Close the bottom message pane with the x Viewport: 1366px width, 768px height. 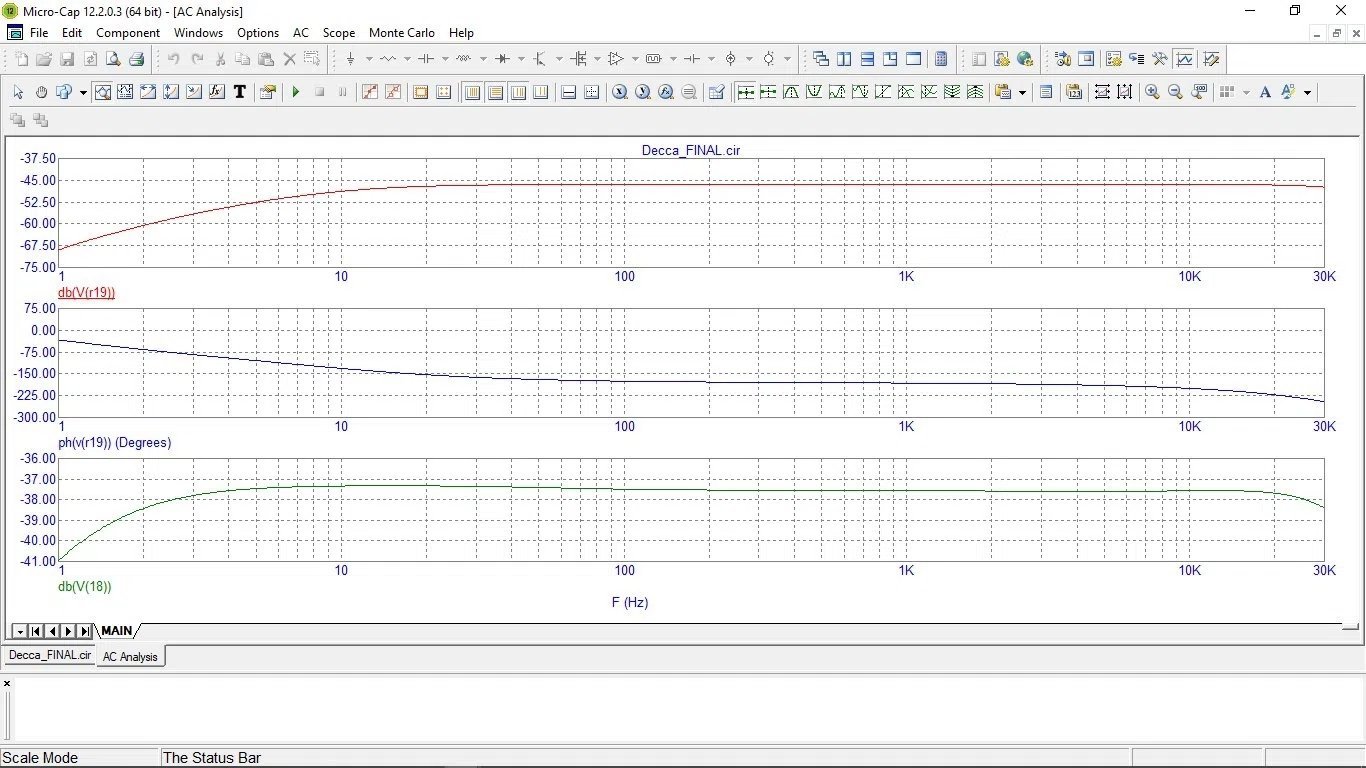point(7,684)
